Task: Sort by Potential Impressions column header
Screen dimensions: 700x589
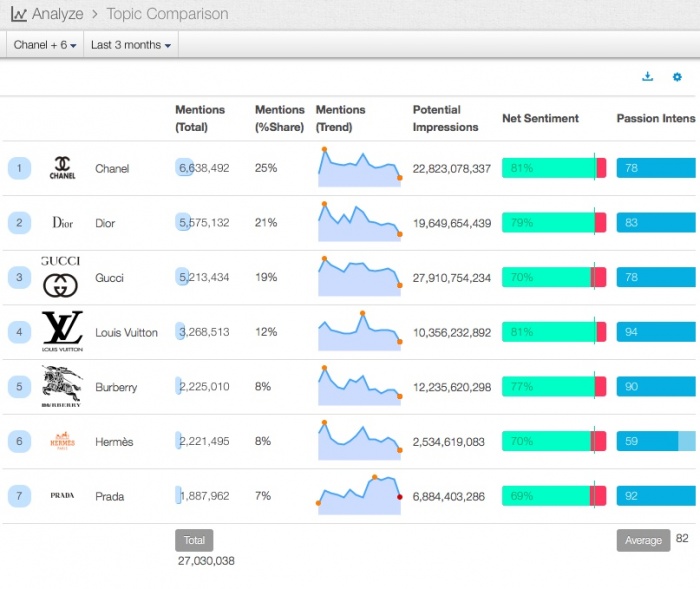Action: [x=445, y=118]
